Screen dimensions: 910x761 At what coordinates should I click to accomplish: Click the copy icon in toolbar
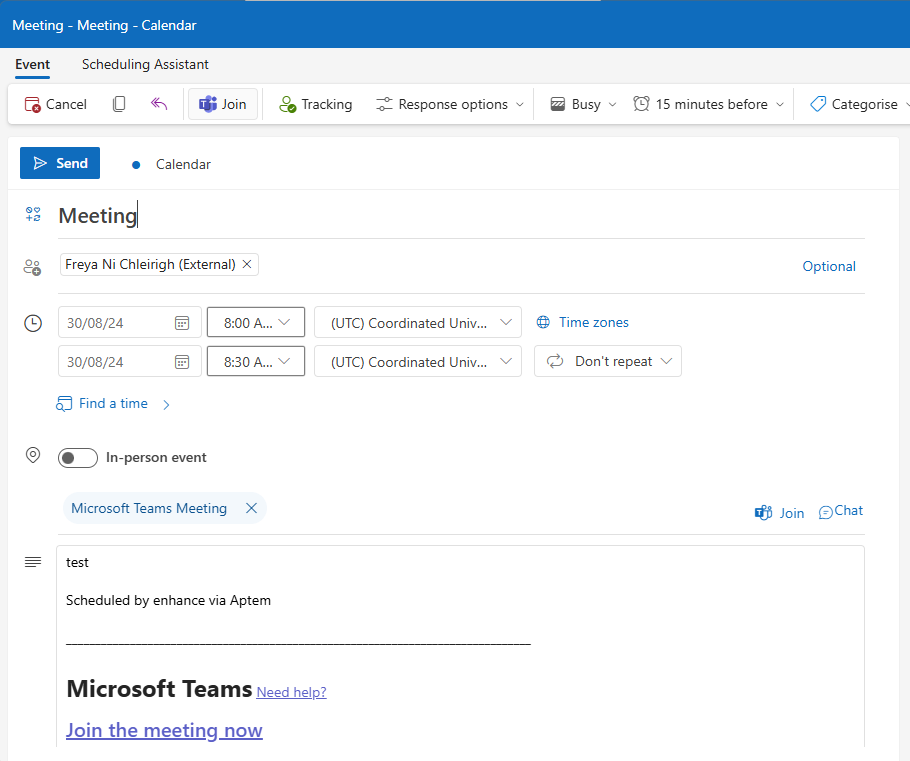pos(119,104)
